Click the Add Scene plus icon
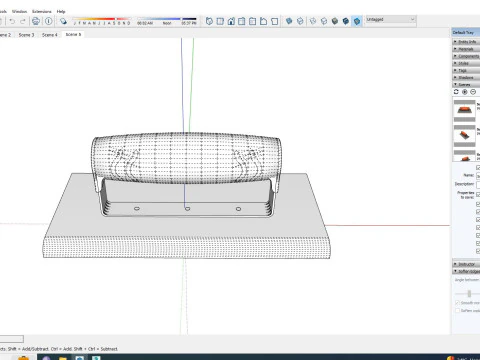Image resolution: width=480 pixels, height=360 pixels. (x=465, y=92)
